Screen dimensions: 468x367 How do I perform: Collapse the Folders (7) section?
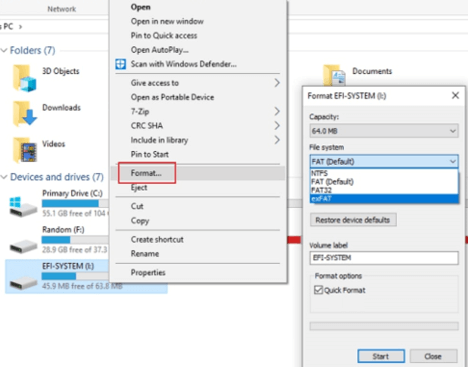pos(4,50)
